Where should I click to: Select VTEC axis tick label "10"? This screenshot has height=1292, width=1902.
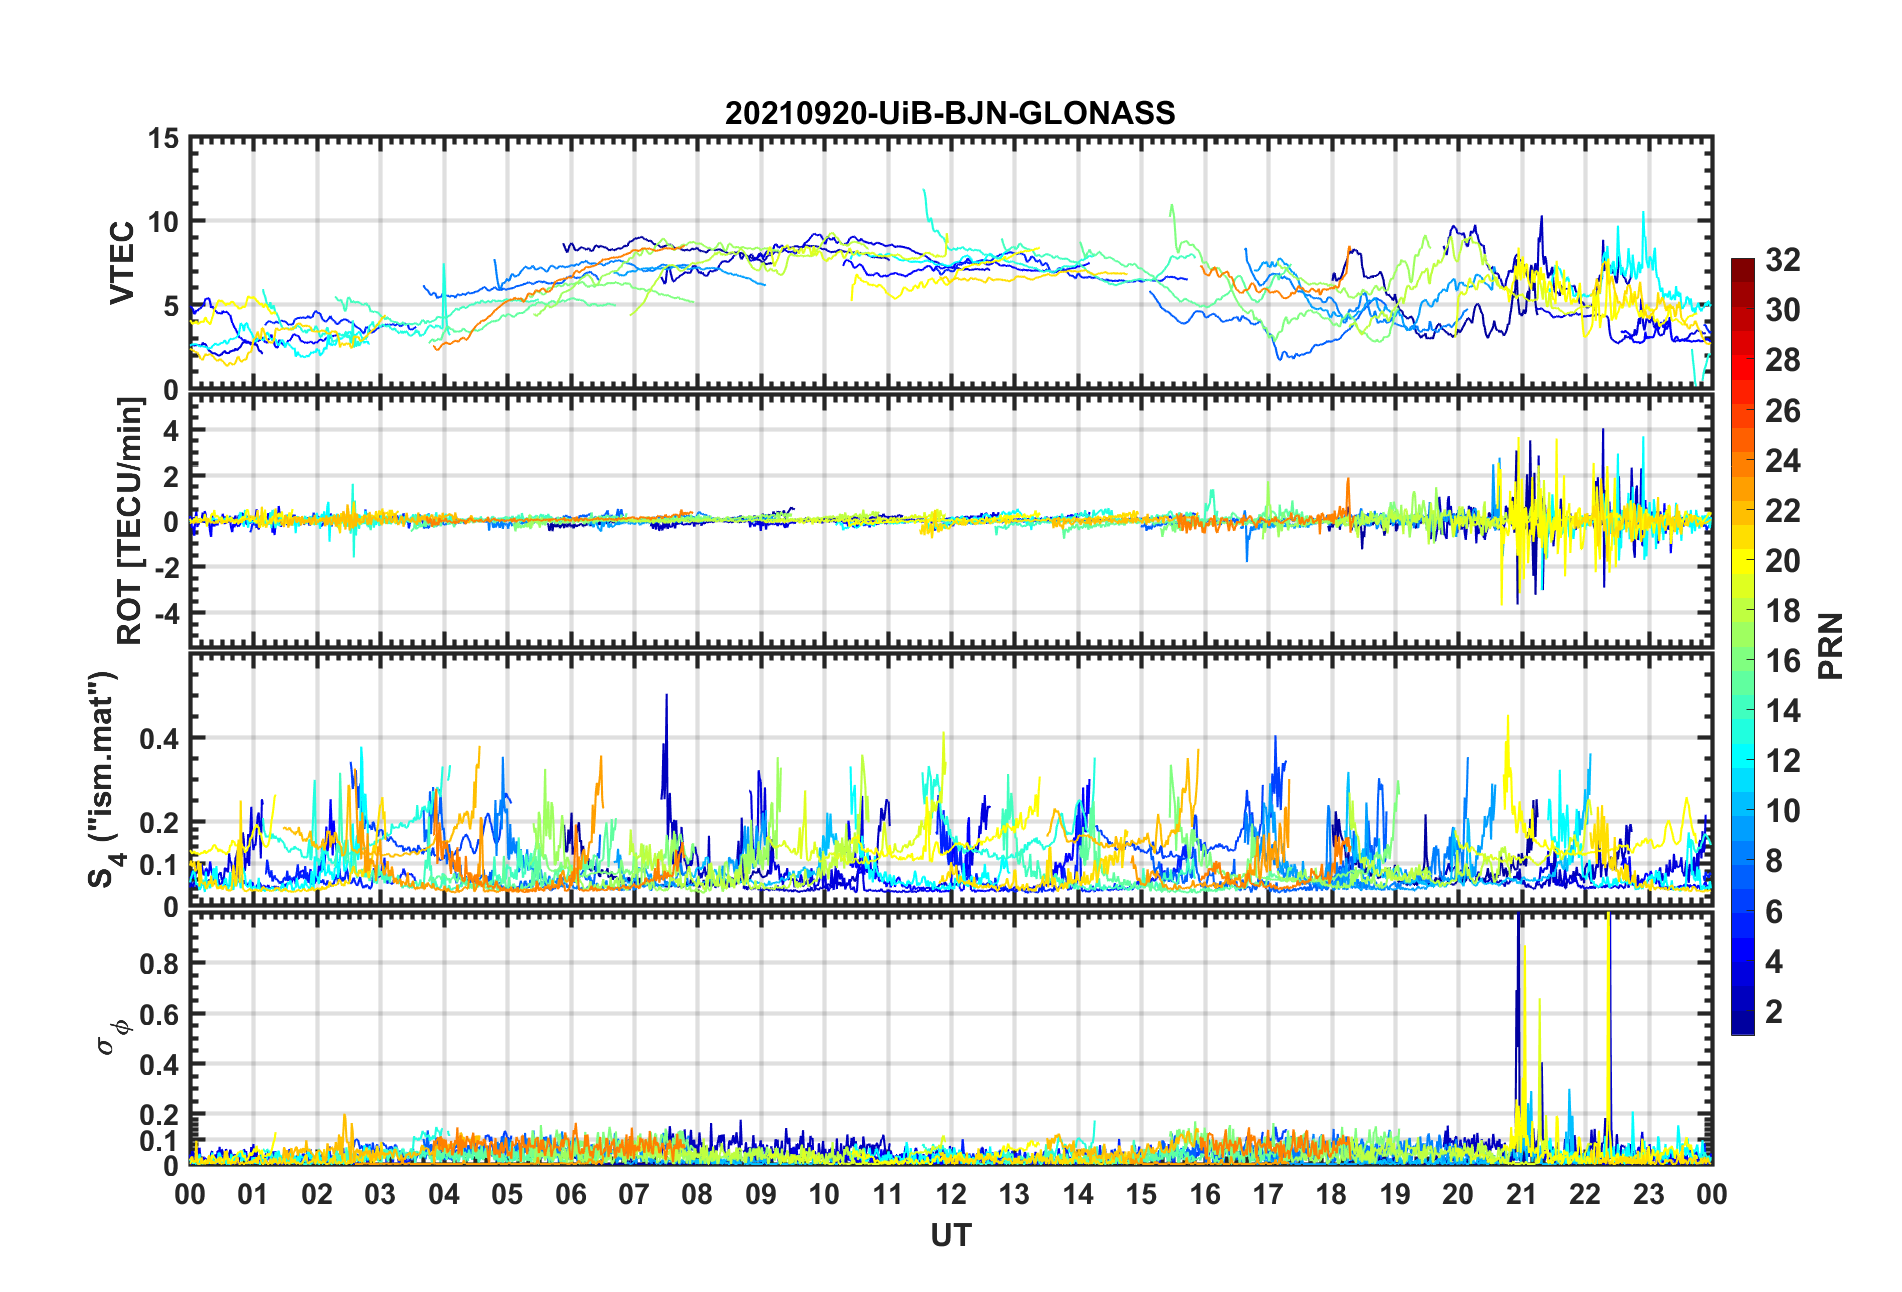tap(164, 222)
